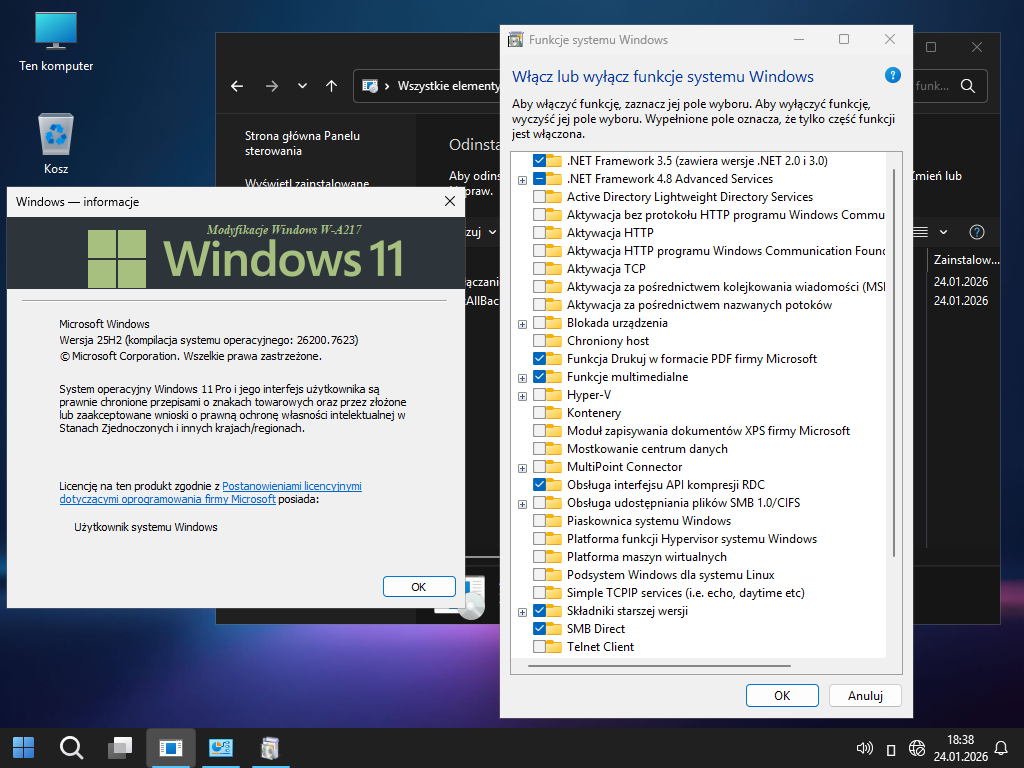Enable the Hyper-V checkbox
The width and height of the screenshot is (1024, 768).
pyautogui.click(x=540, y=395)
